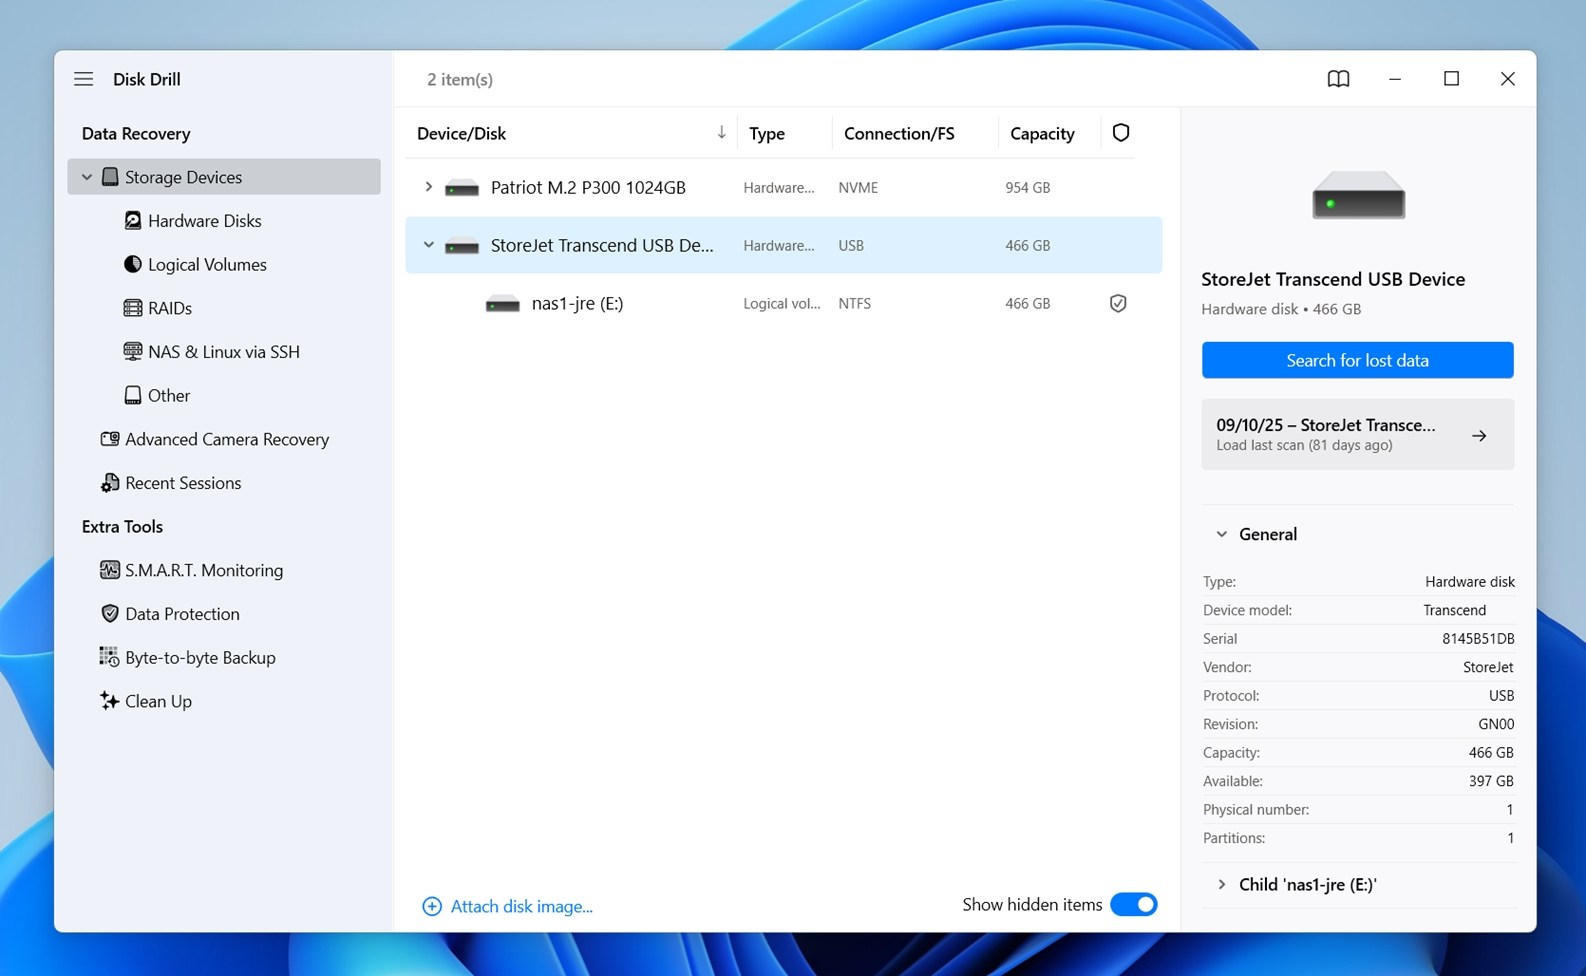The image size is (1586, 976).
Task: Open Clean Up tool
Action: point(158,701)
